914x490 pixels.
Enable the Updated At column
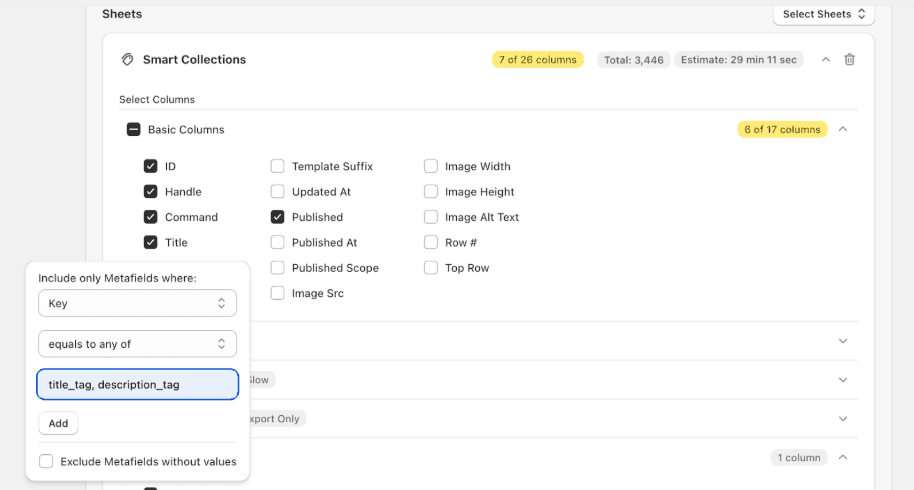click(x=277, y=192)
